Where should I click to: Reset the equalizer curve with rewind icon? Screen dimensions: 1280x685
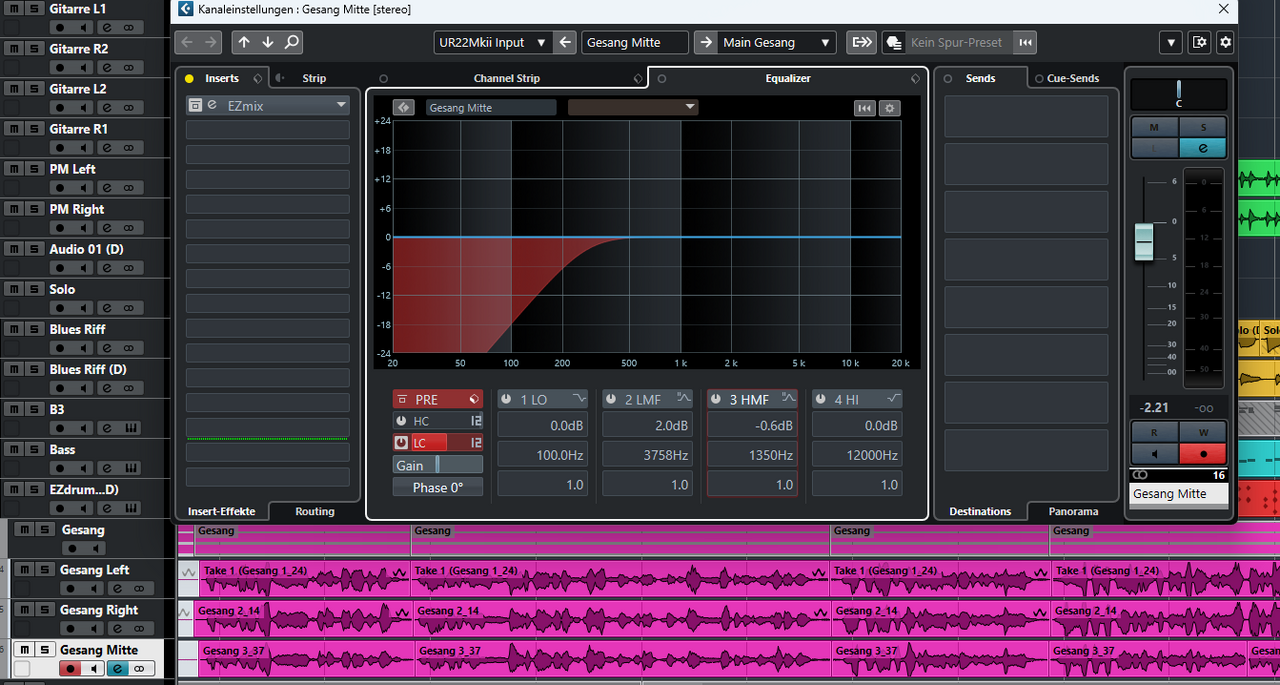click(x=864, y=108)
